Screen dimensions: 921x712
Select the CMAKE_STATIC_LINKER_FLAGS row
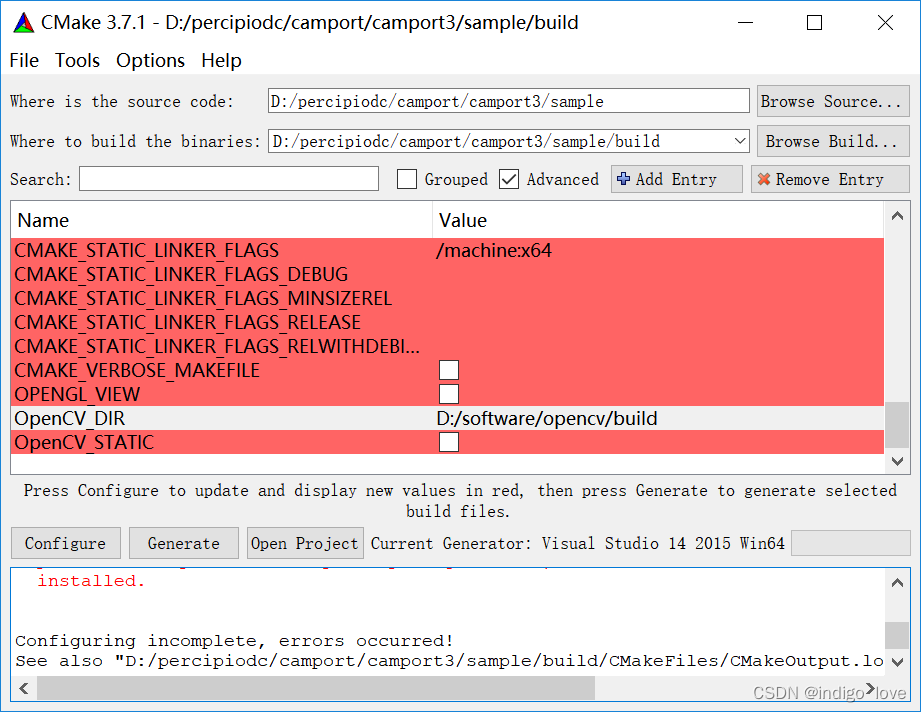coord(447,250)
